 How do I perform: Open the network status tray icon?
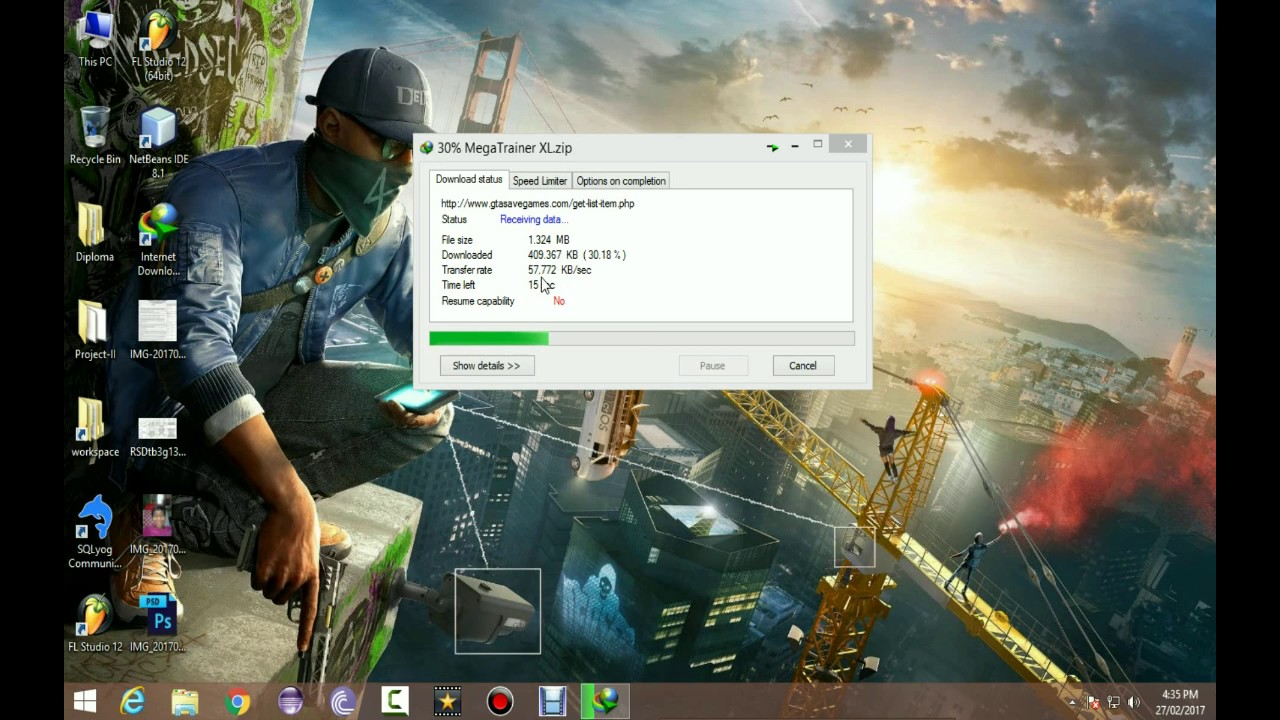pyautogui.click(x=1113, y=703)
